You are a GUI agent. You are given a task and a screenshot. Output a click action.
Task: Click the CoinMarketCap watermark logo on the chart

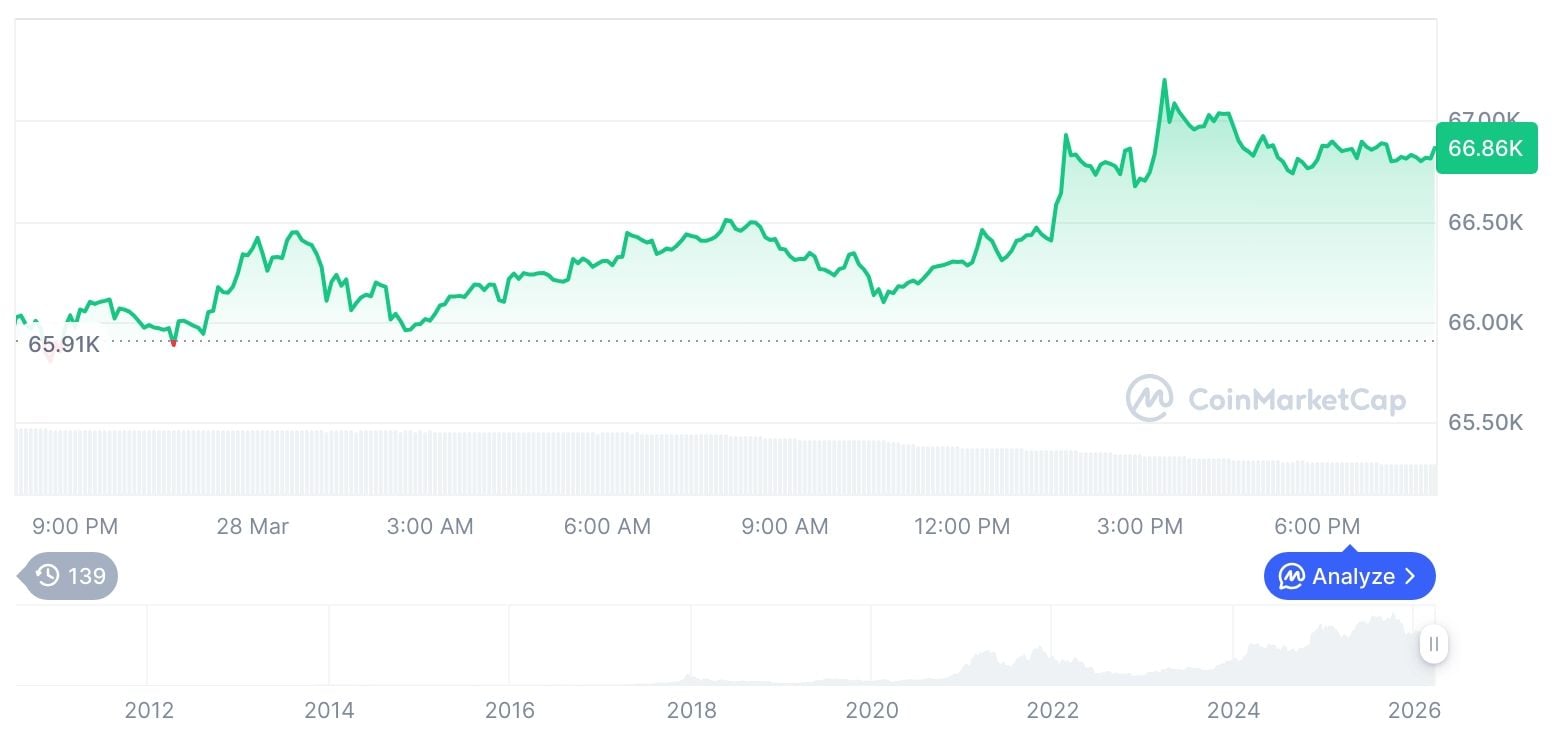pos(1148,398)
